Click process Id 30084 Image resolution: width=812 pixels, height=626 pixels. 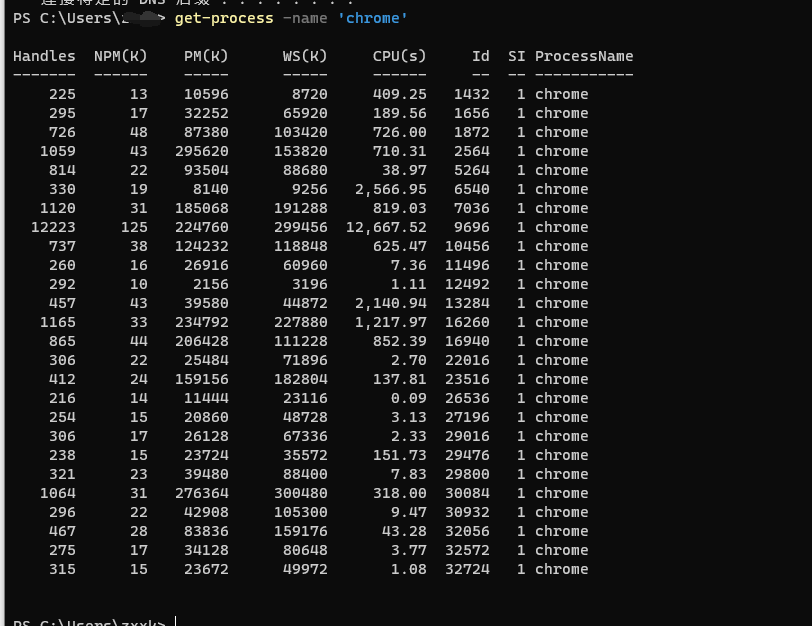click(467, 493)
